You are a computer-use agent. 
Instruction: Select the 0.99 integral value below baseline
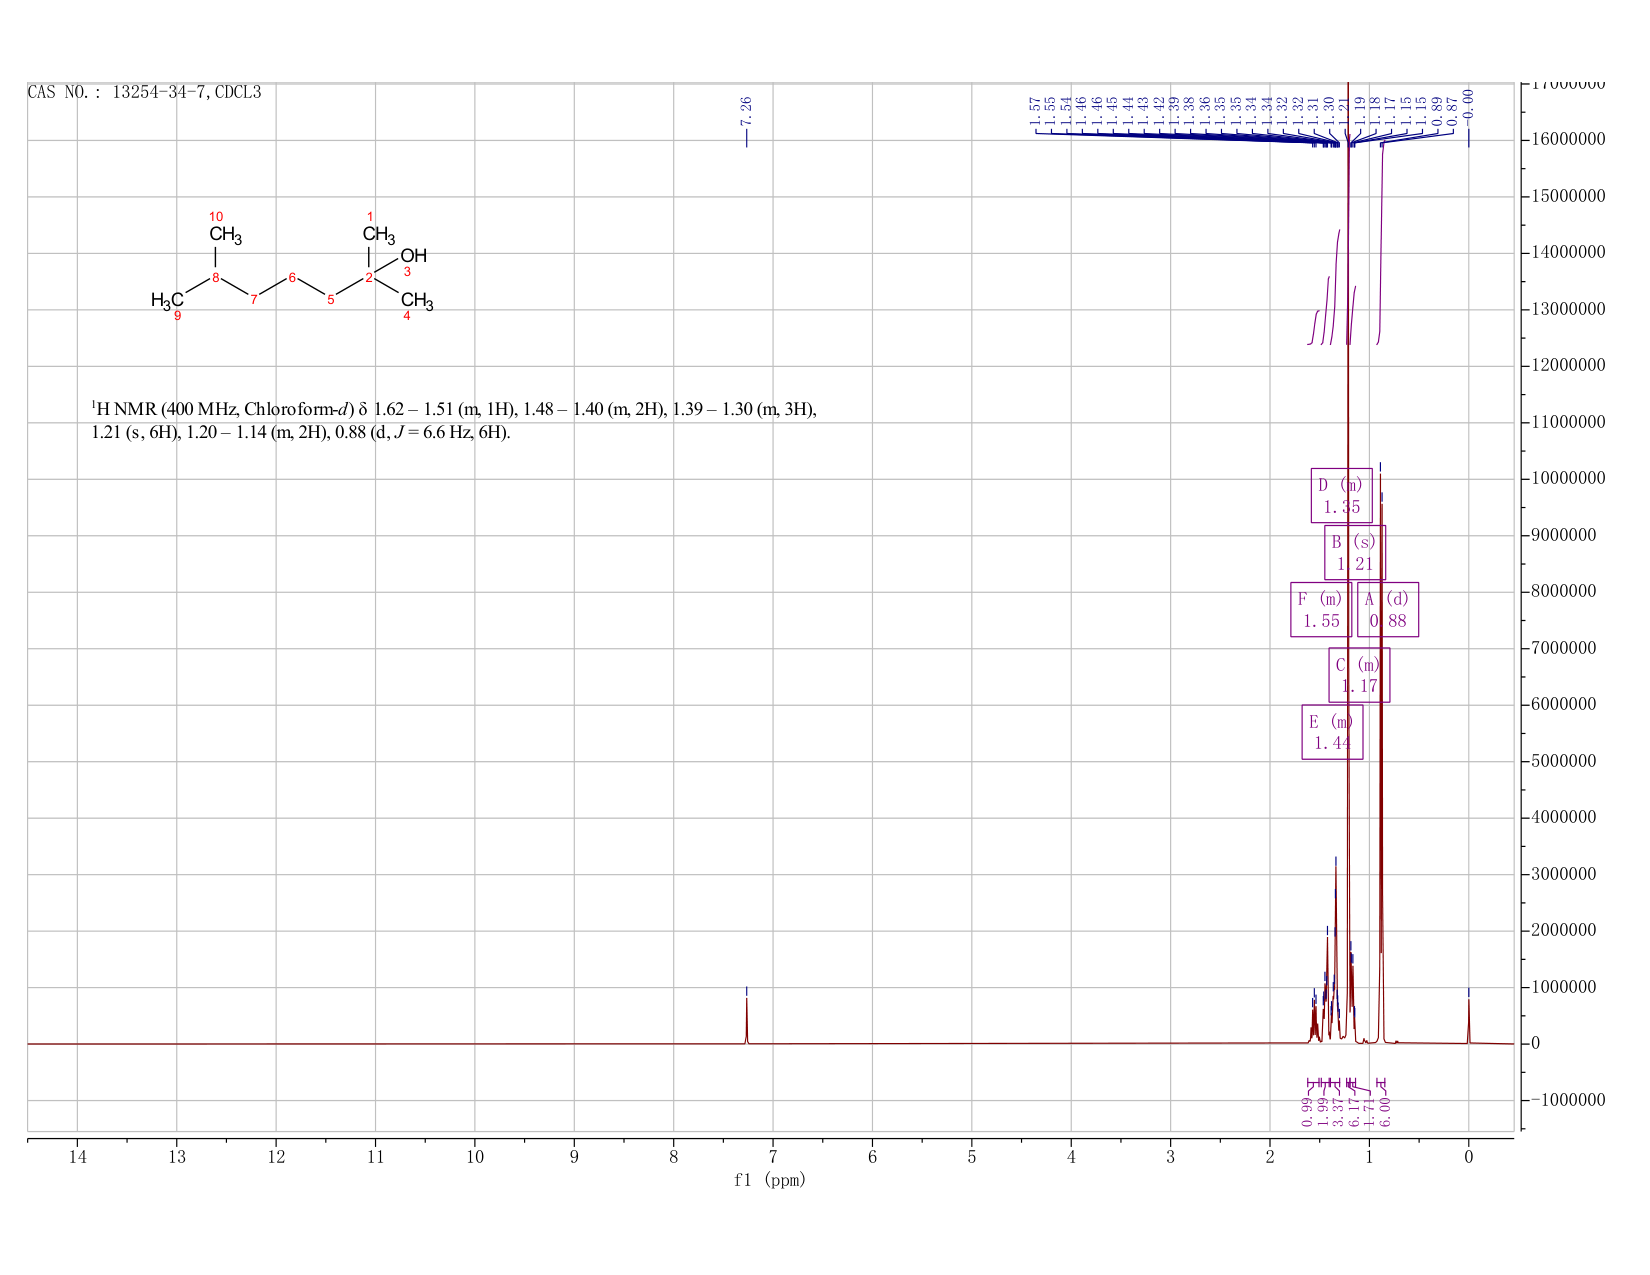click(x=1307, y=1111)
